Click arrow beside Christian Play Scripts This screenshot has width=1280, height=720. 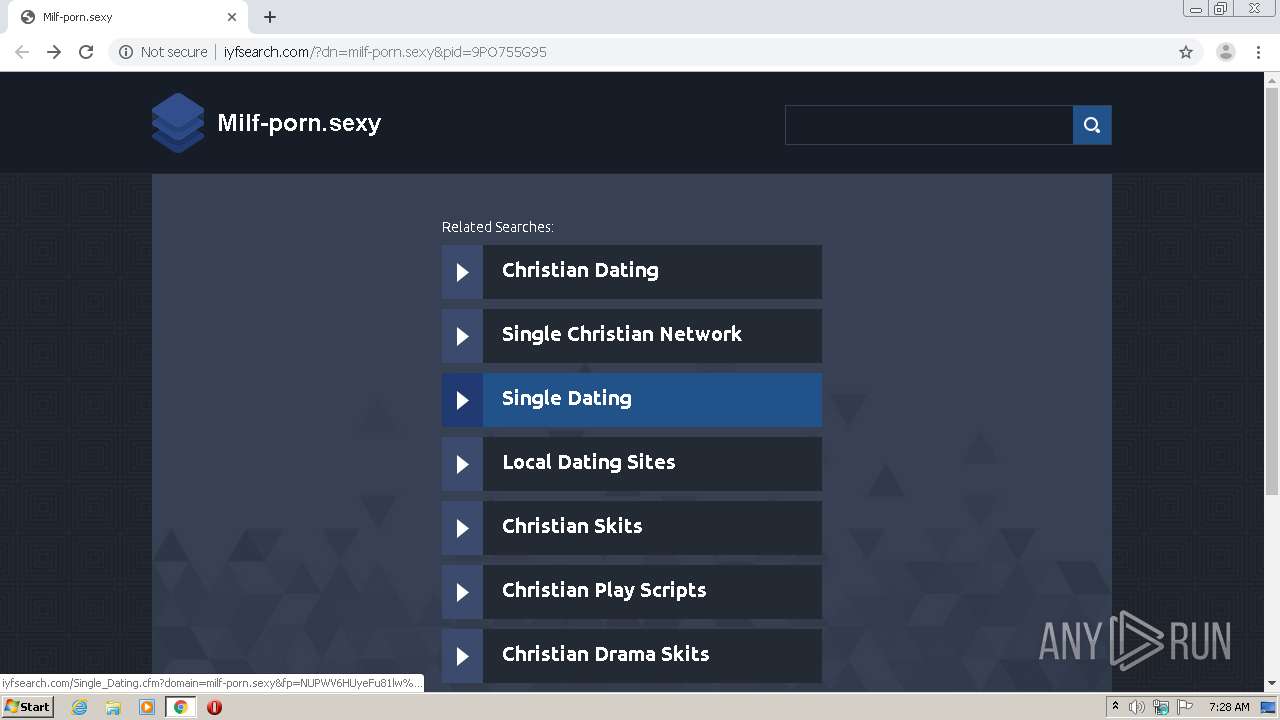pyautogui.click(x=462, y=592)
